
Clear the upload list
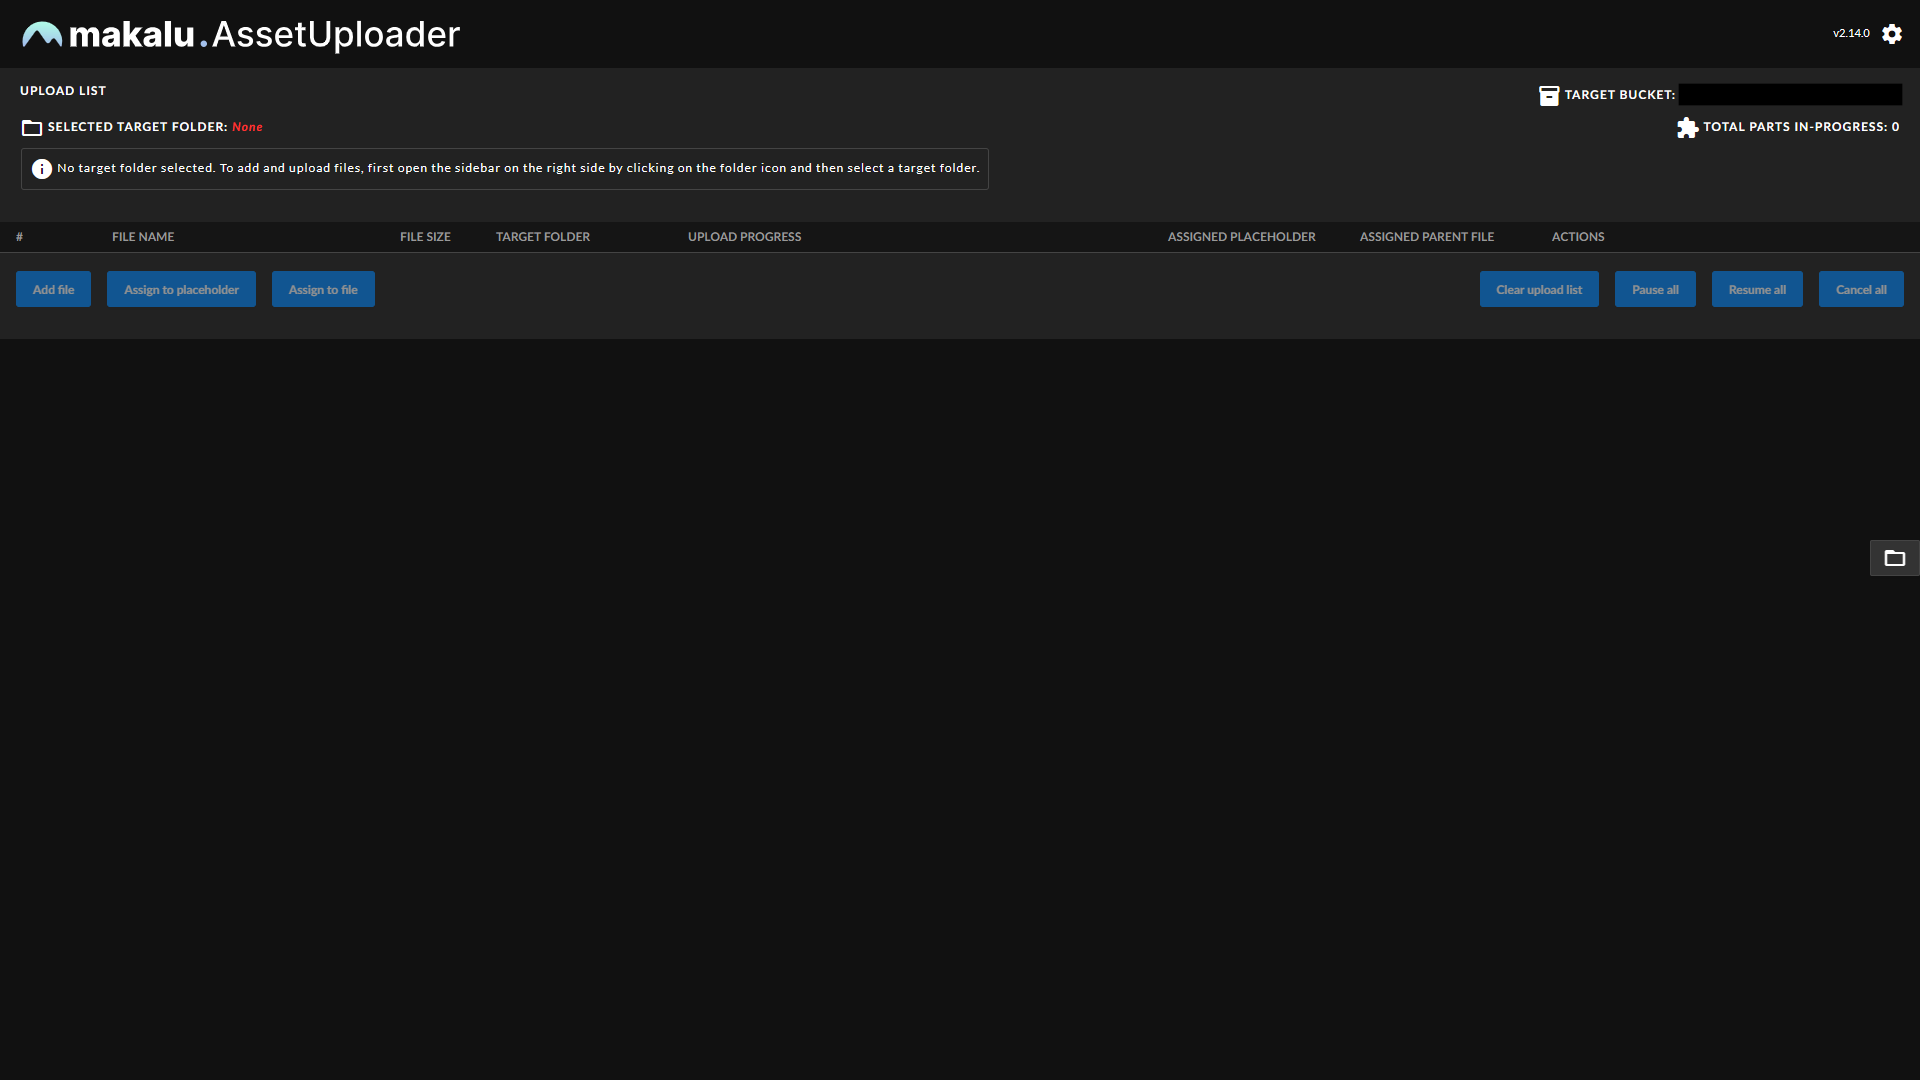[1539, 289]
